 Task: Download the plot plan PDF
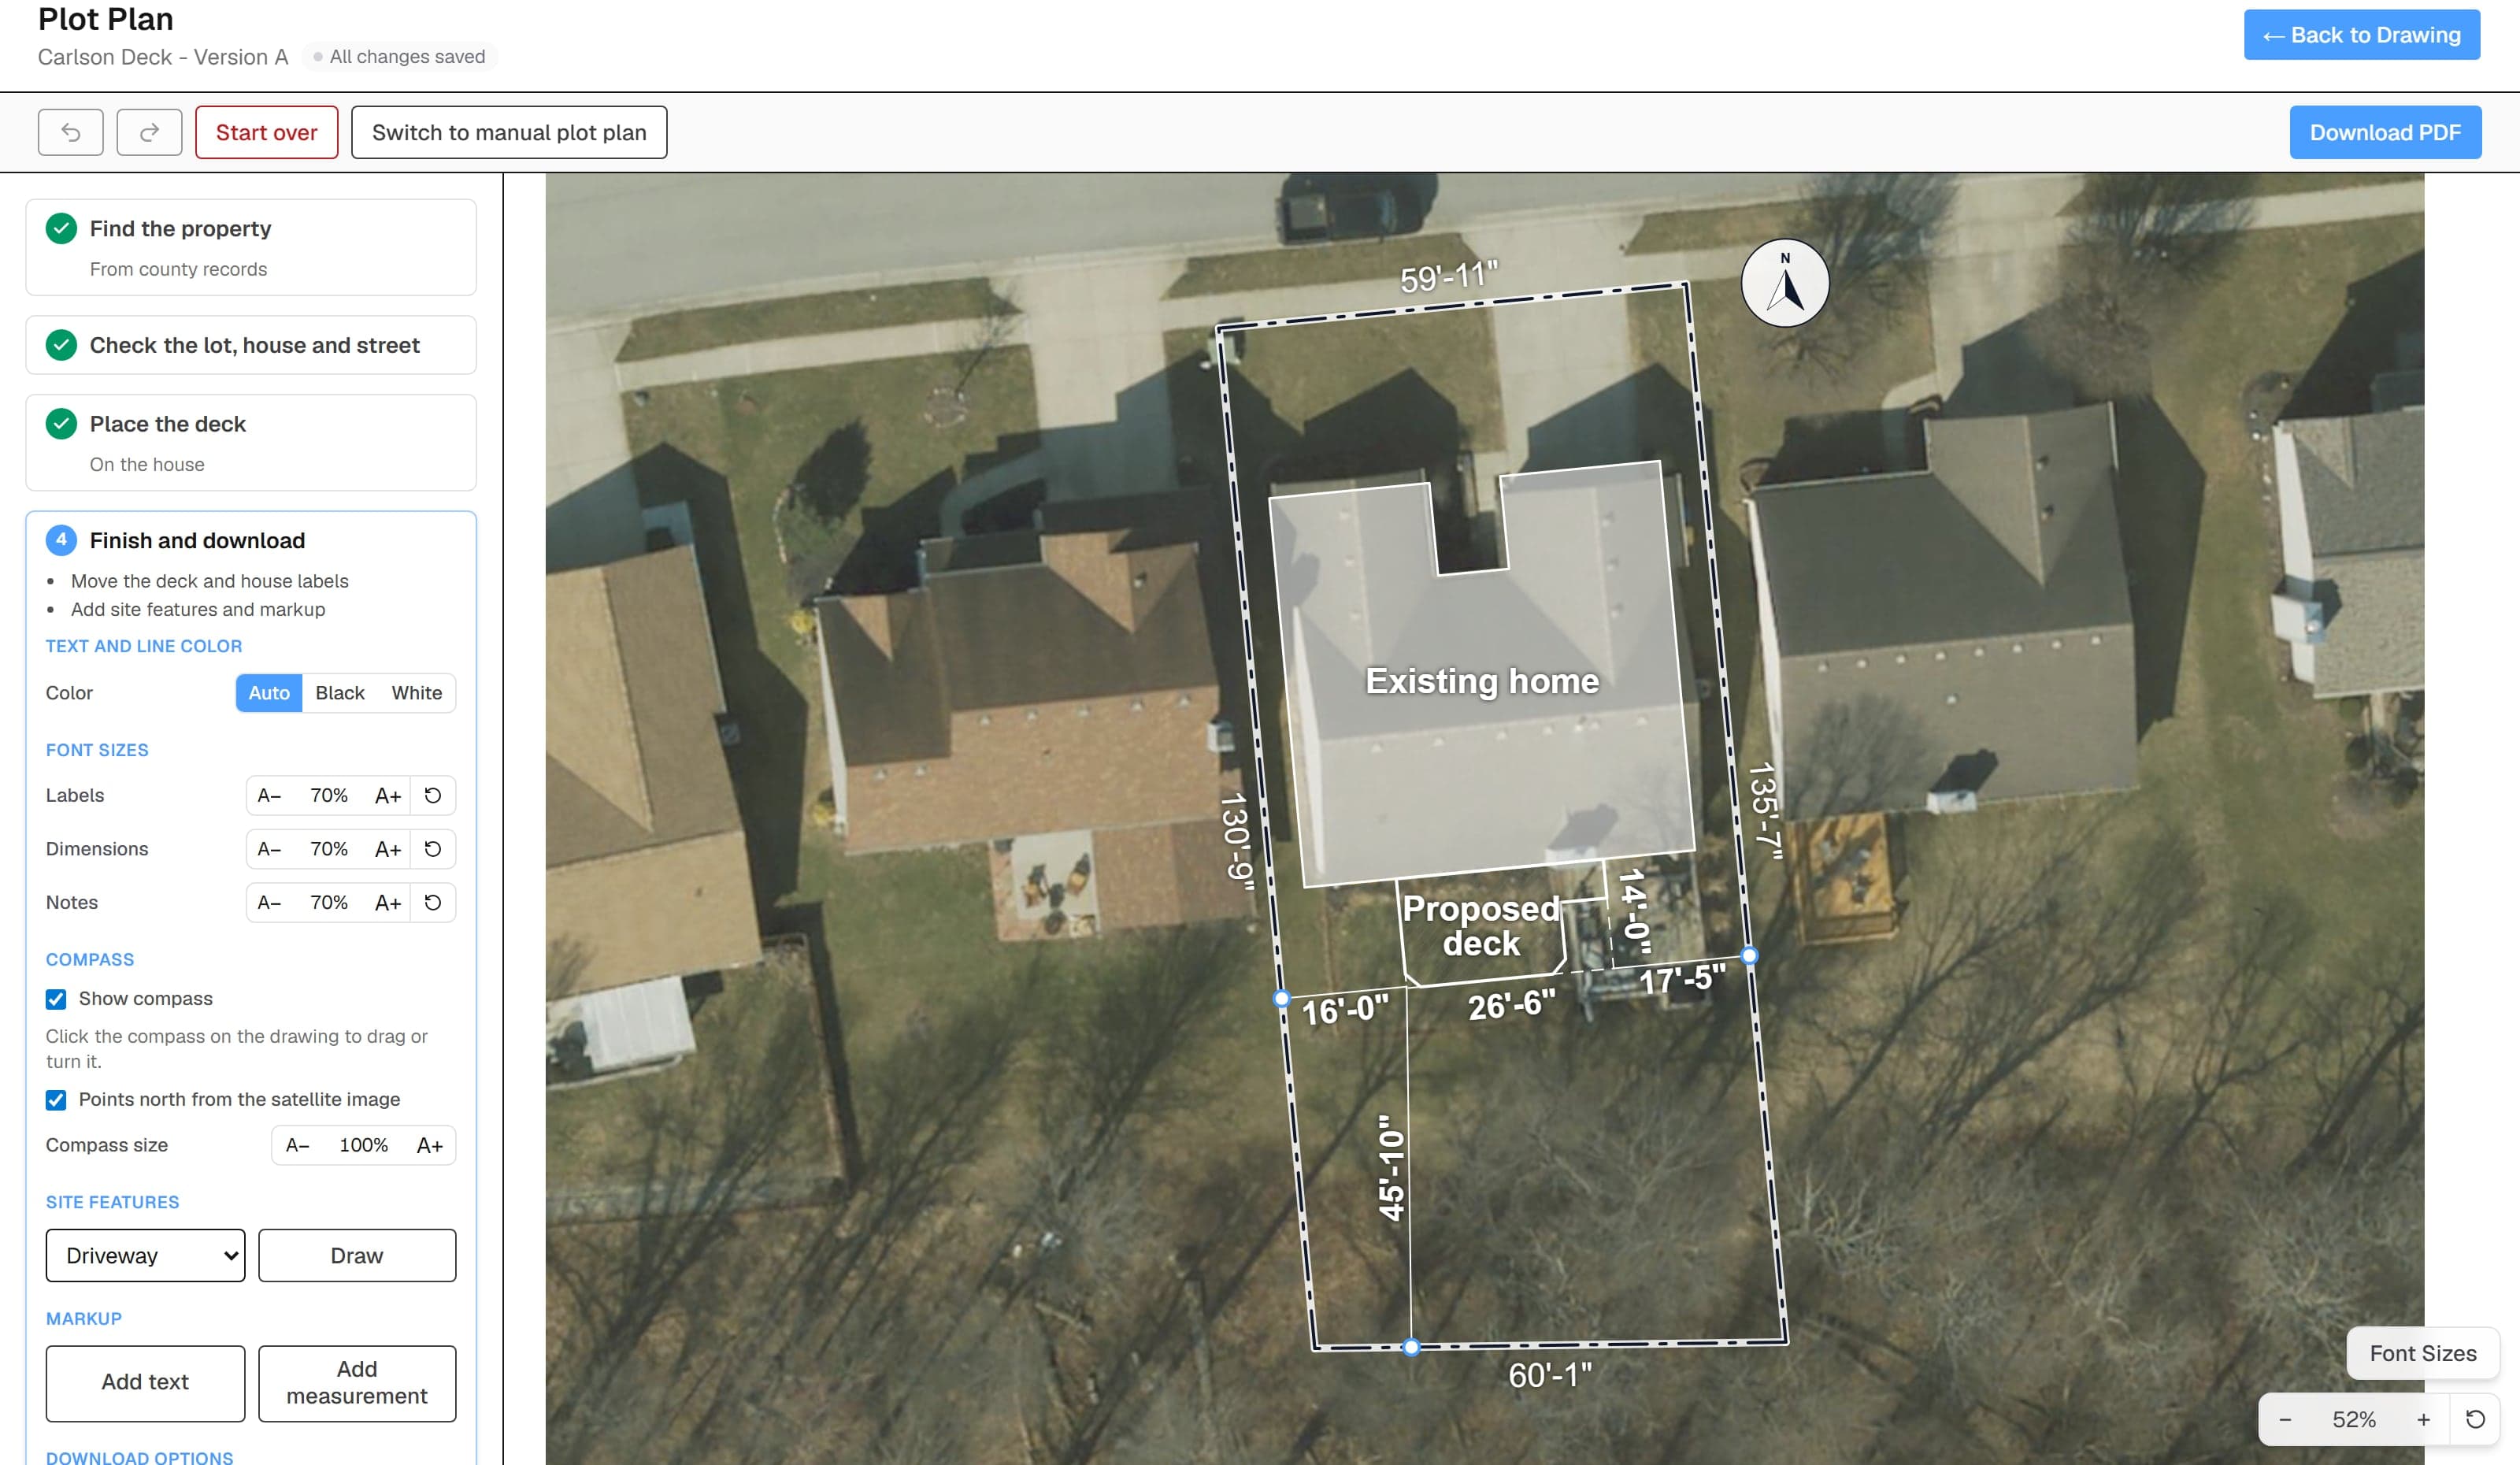[x=2385, y=132]
